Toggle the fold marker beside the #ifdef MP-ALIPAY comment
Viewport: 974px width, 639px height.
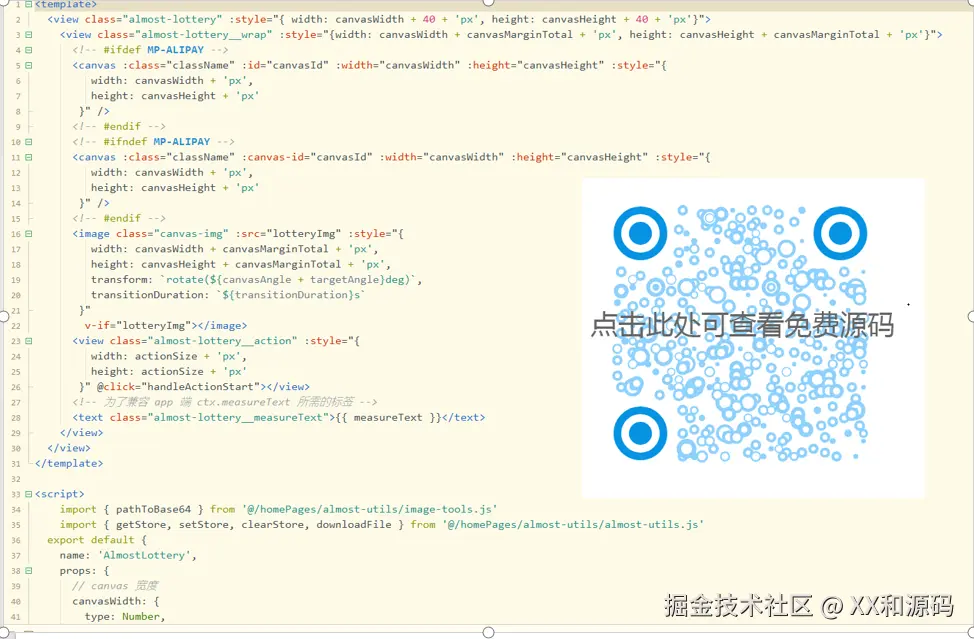click(x=29, y=50)
